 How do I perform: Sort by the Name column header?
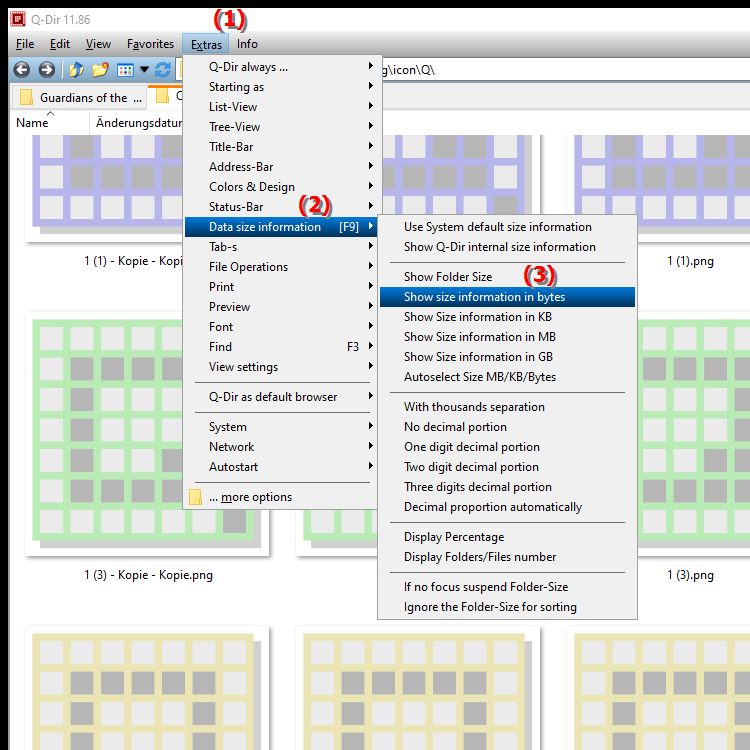(50, 123)
